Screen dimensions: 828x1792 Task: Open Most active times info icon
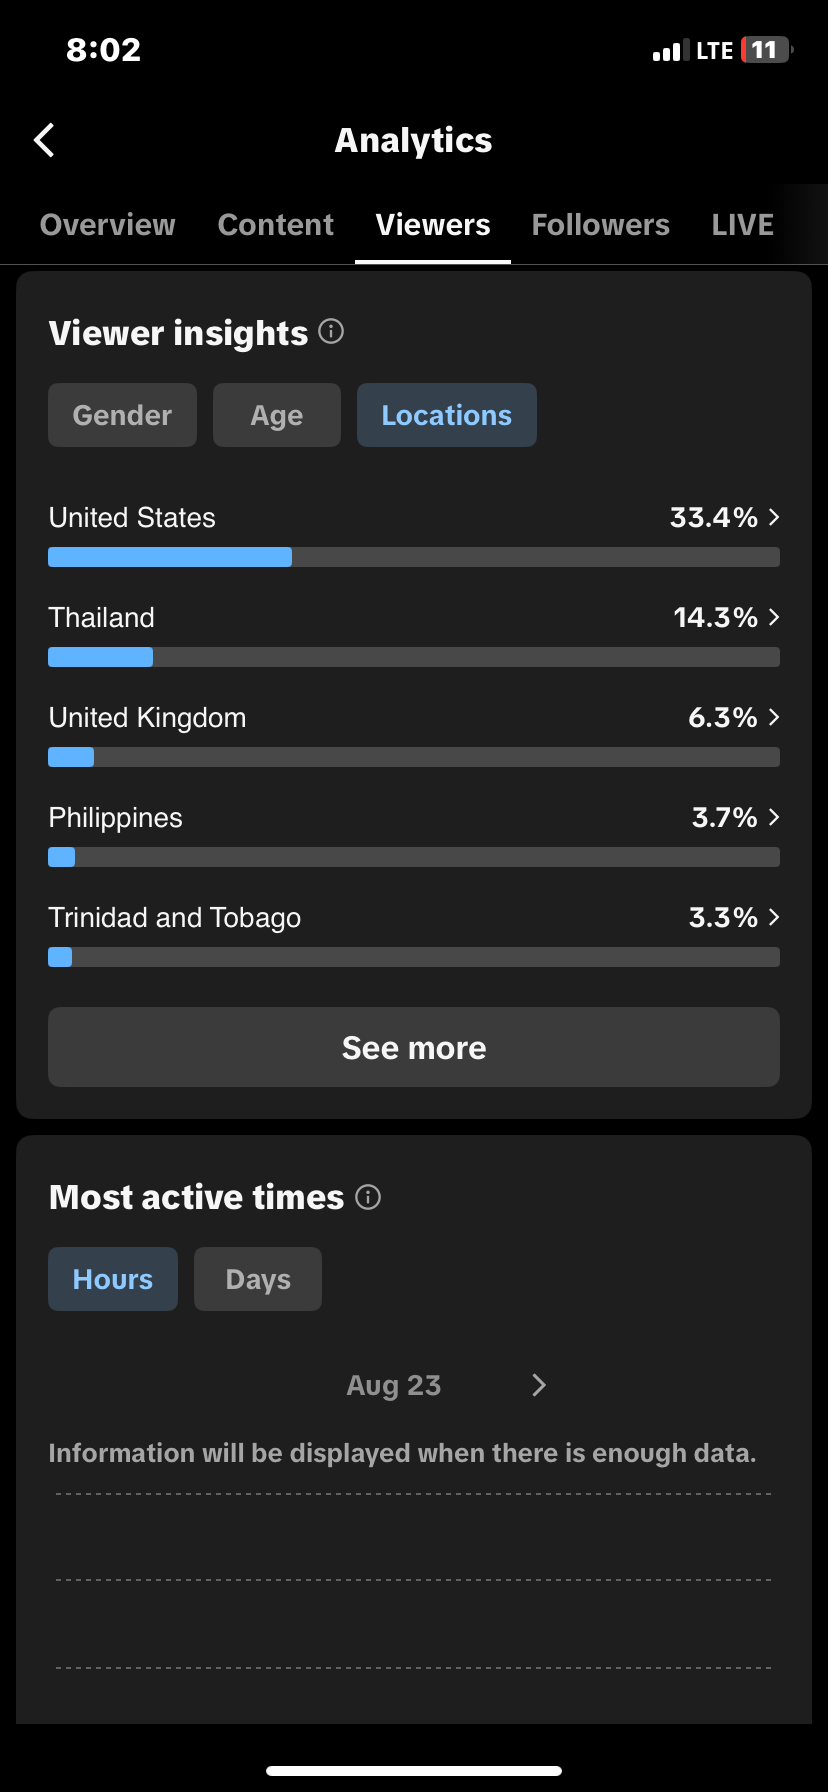[368, 1197]
